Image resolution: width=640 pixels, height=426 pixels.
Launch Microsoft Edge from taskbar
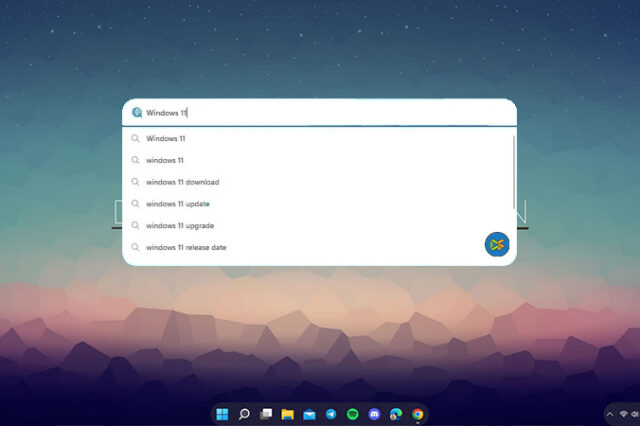coord(396,414)
